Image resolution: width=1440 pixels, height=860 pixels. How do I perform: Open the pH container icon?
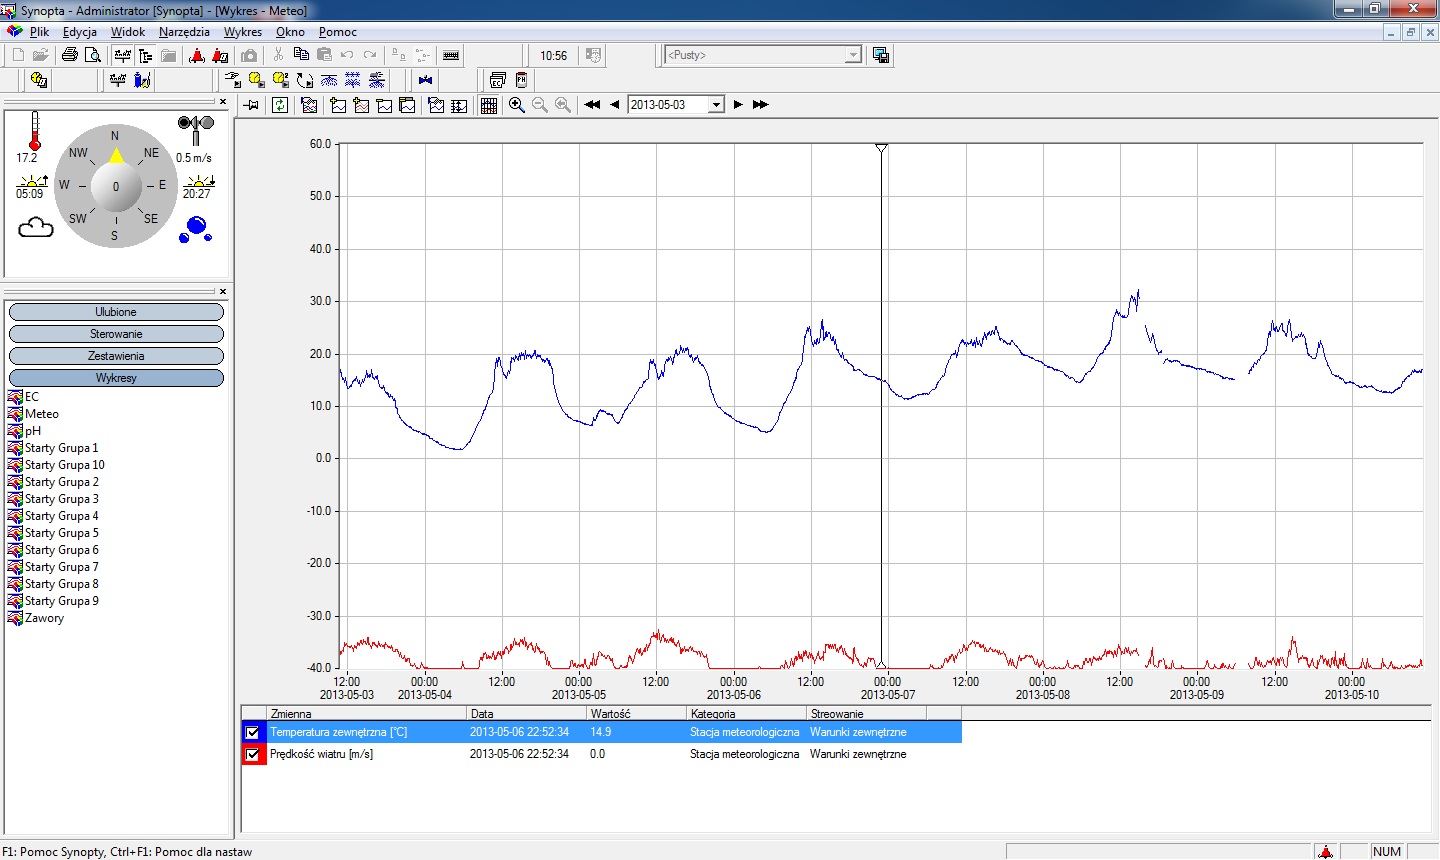pos(521,80)
